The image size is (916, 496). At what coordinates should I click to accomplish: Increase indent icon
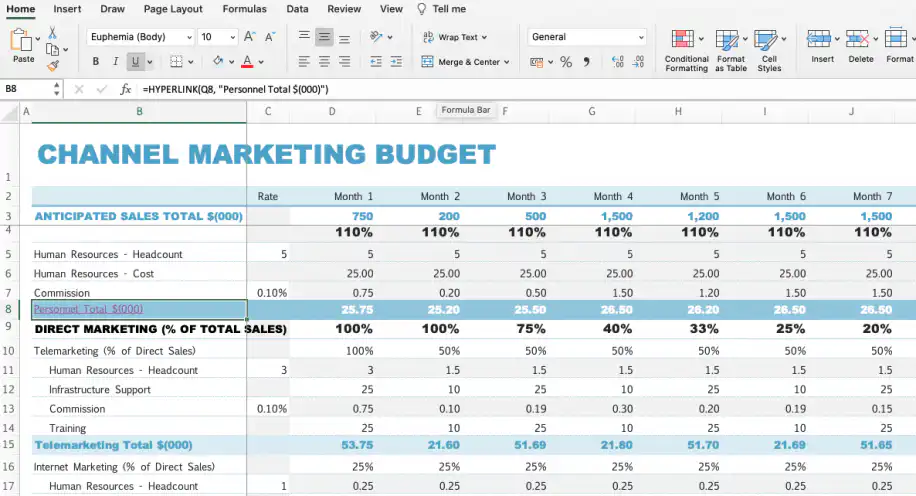point(396,61)
